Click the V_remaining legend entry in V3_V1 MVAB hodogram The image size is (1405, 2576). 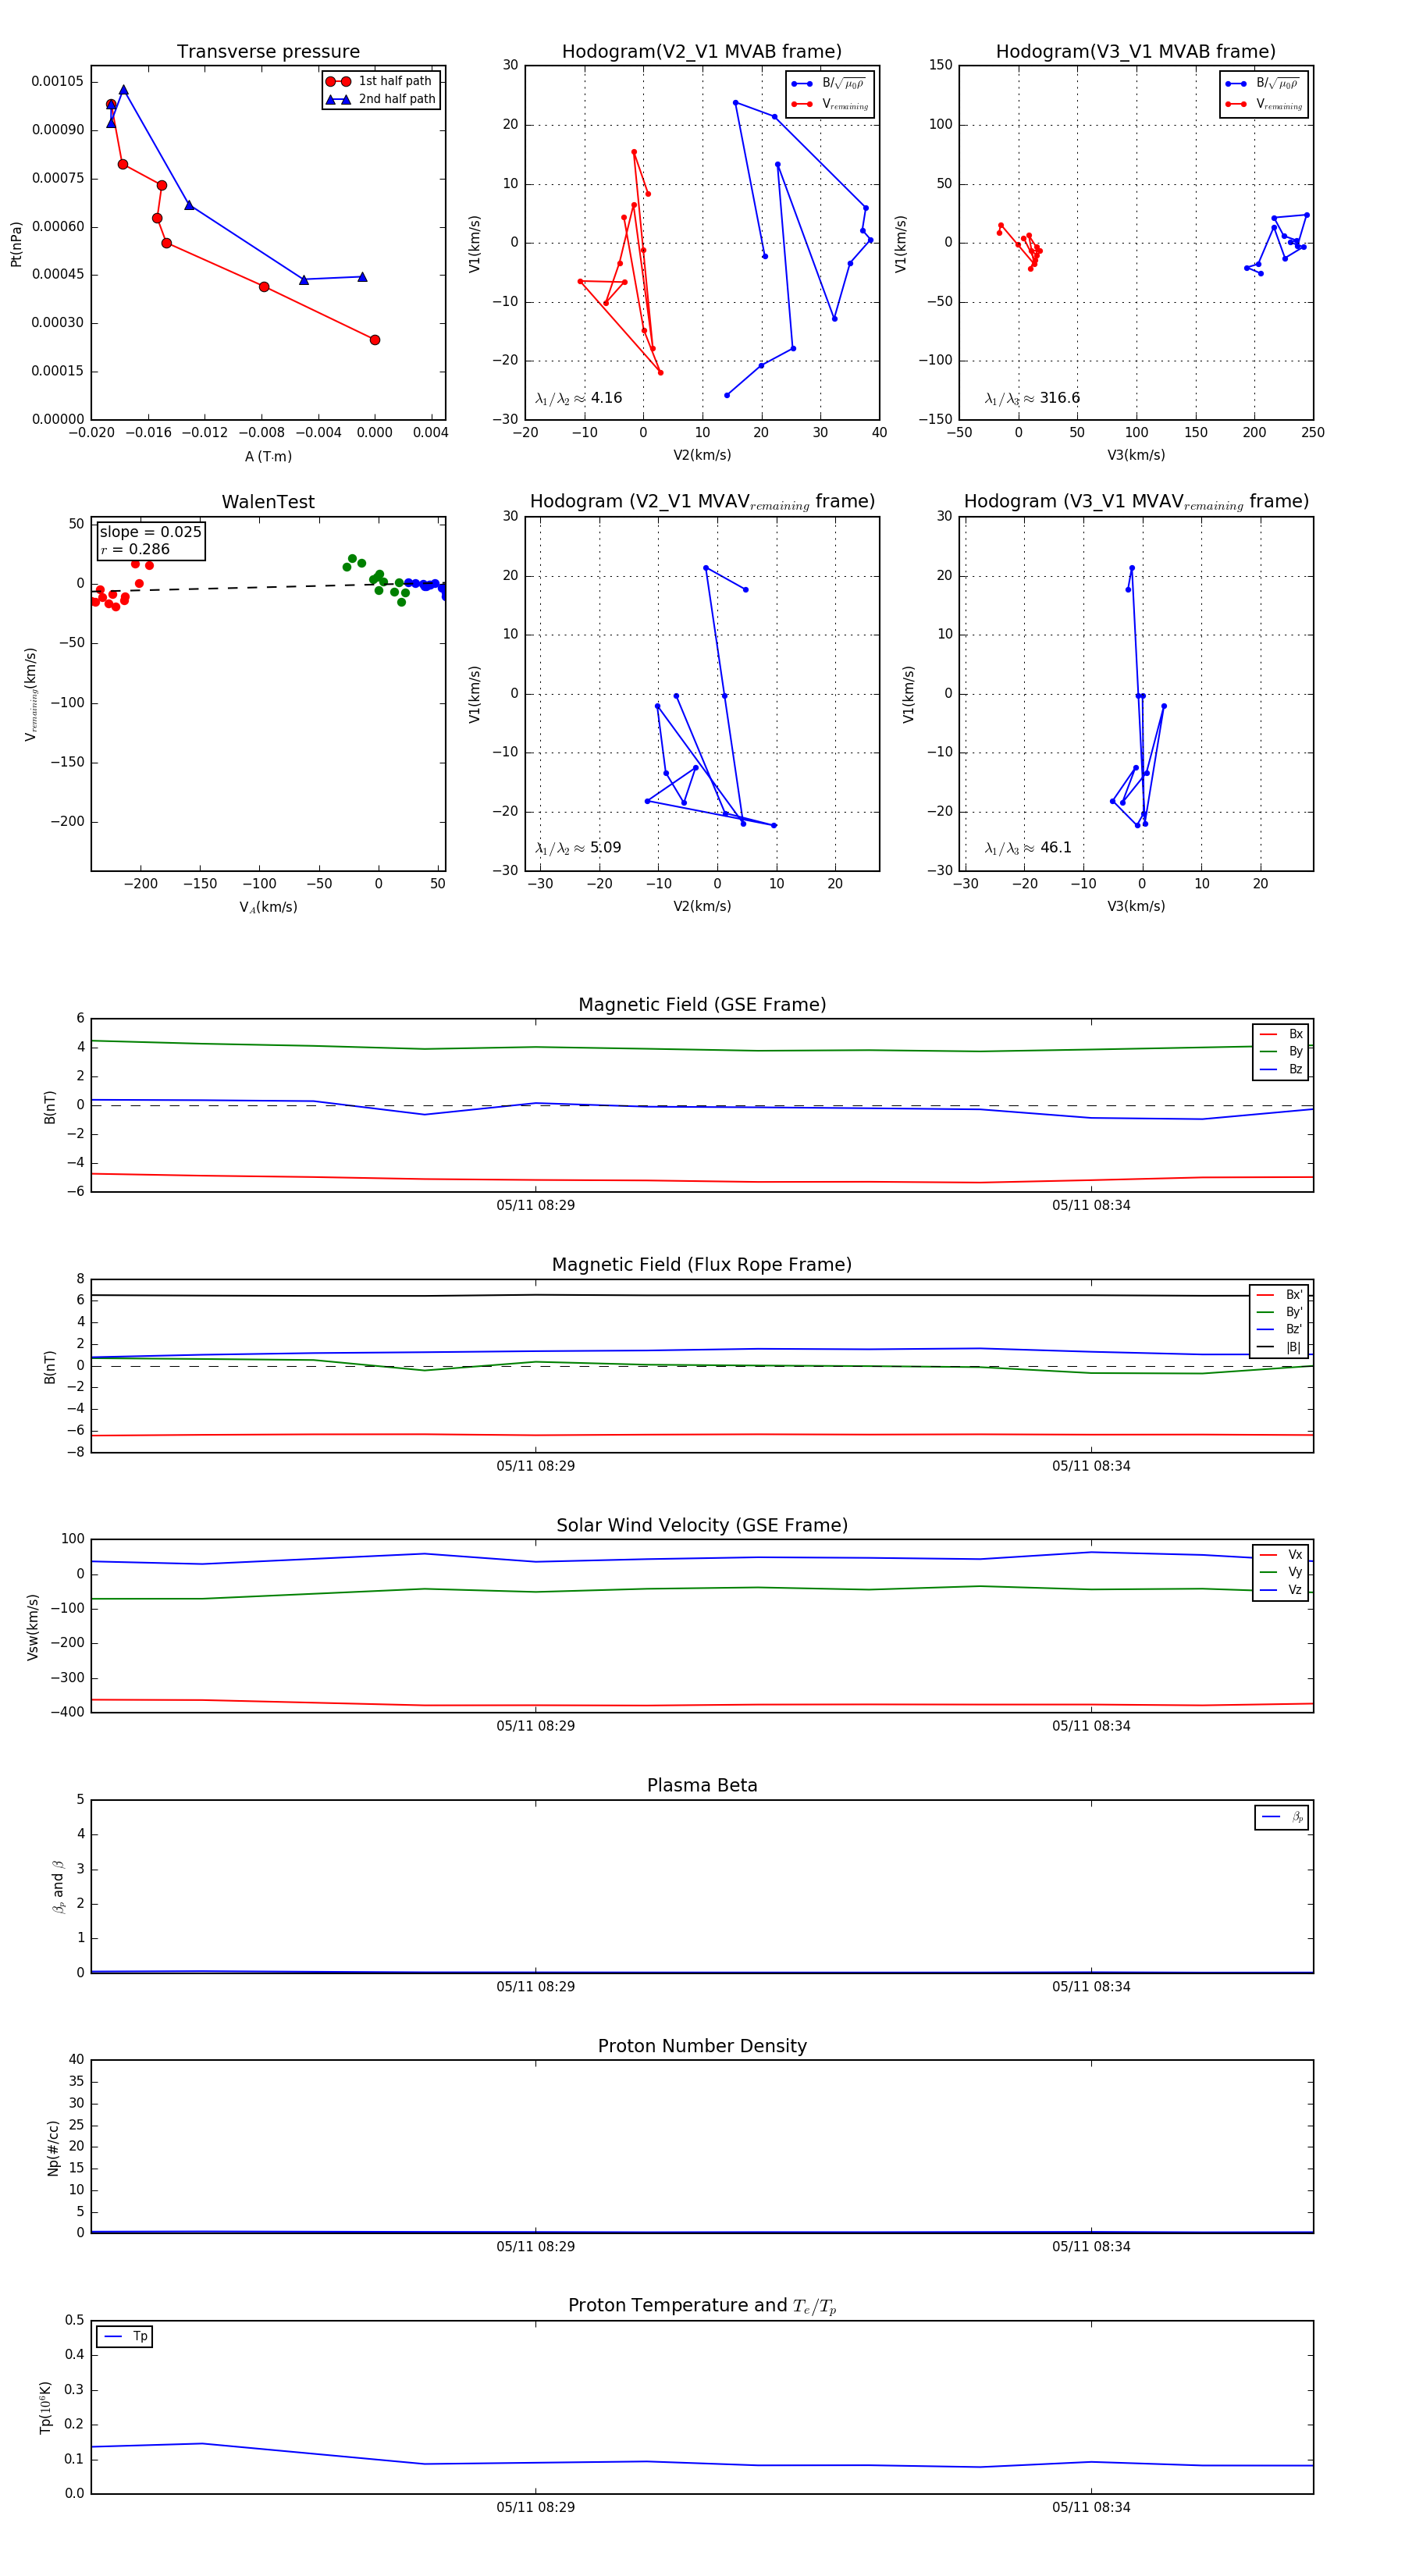(1264, 104)
